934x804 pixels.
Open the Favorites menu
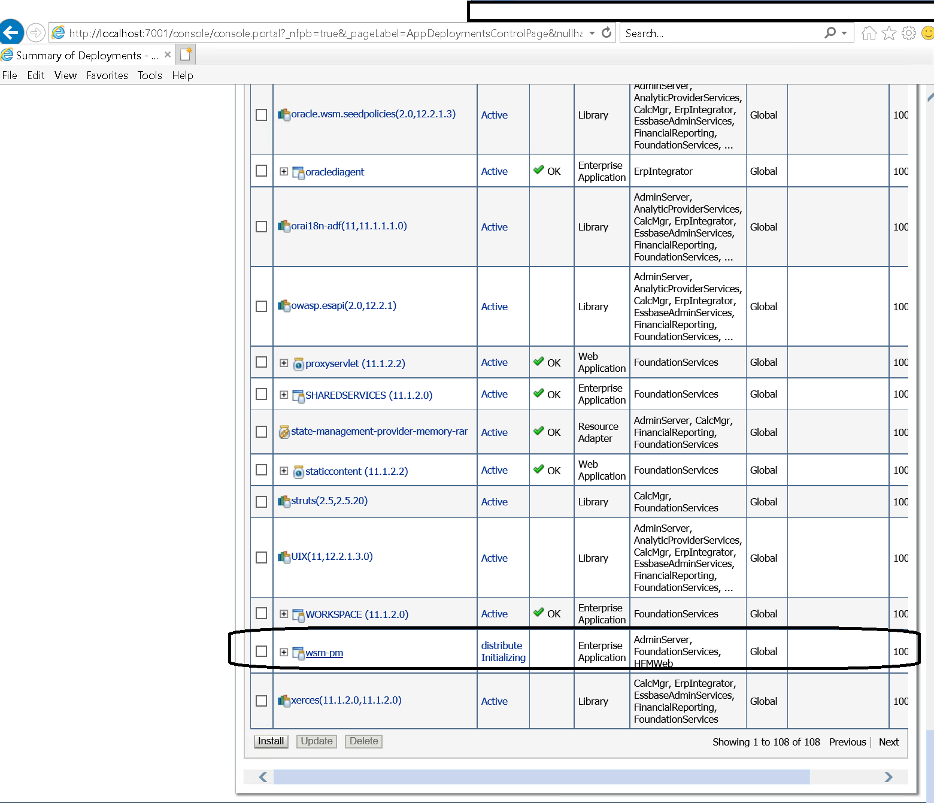click(x=107, y=75)
